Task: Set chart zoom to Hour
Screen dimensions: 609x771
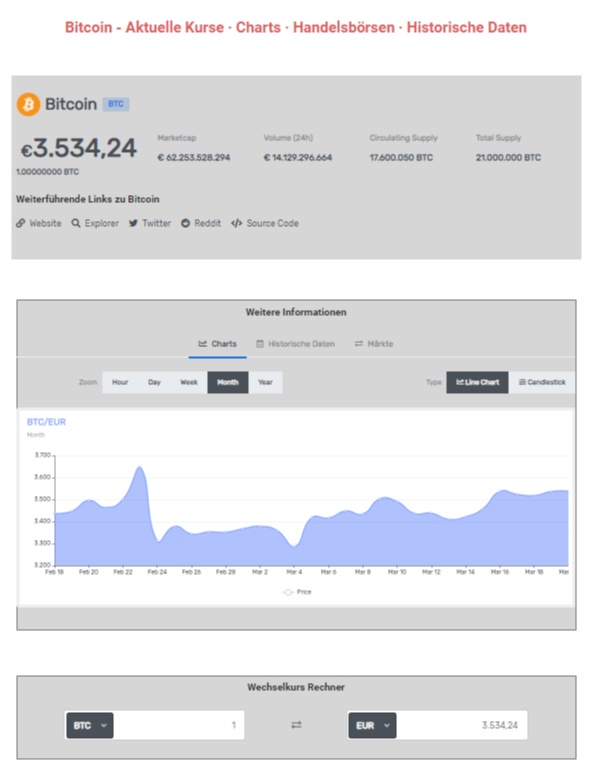Action: click(120, 383)
